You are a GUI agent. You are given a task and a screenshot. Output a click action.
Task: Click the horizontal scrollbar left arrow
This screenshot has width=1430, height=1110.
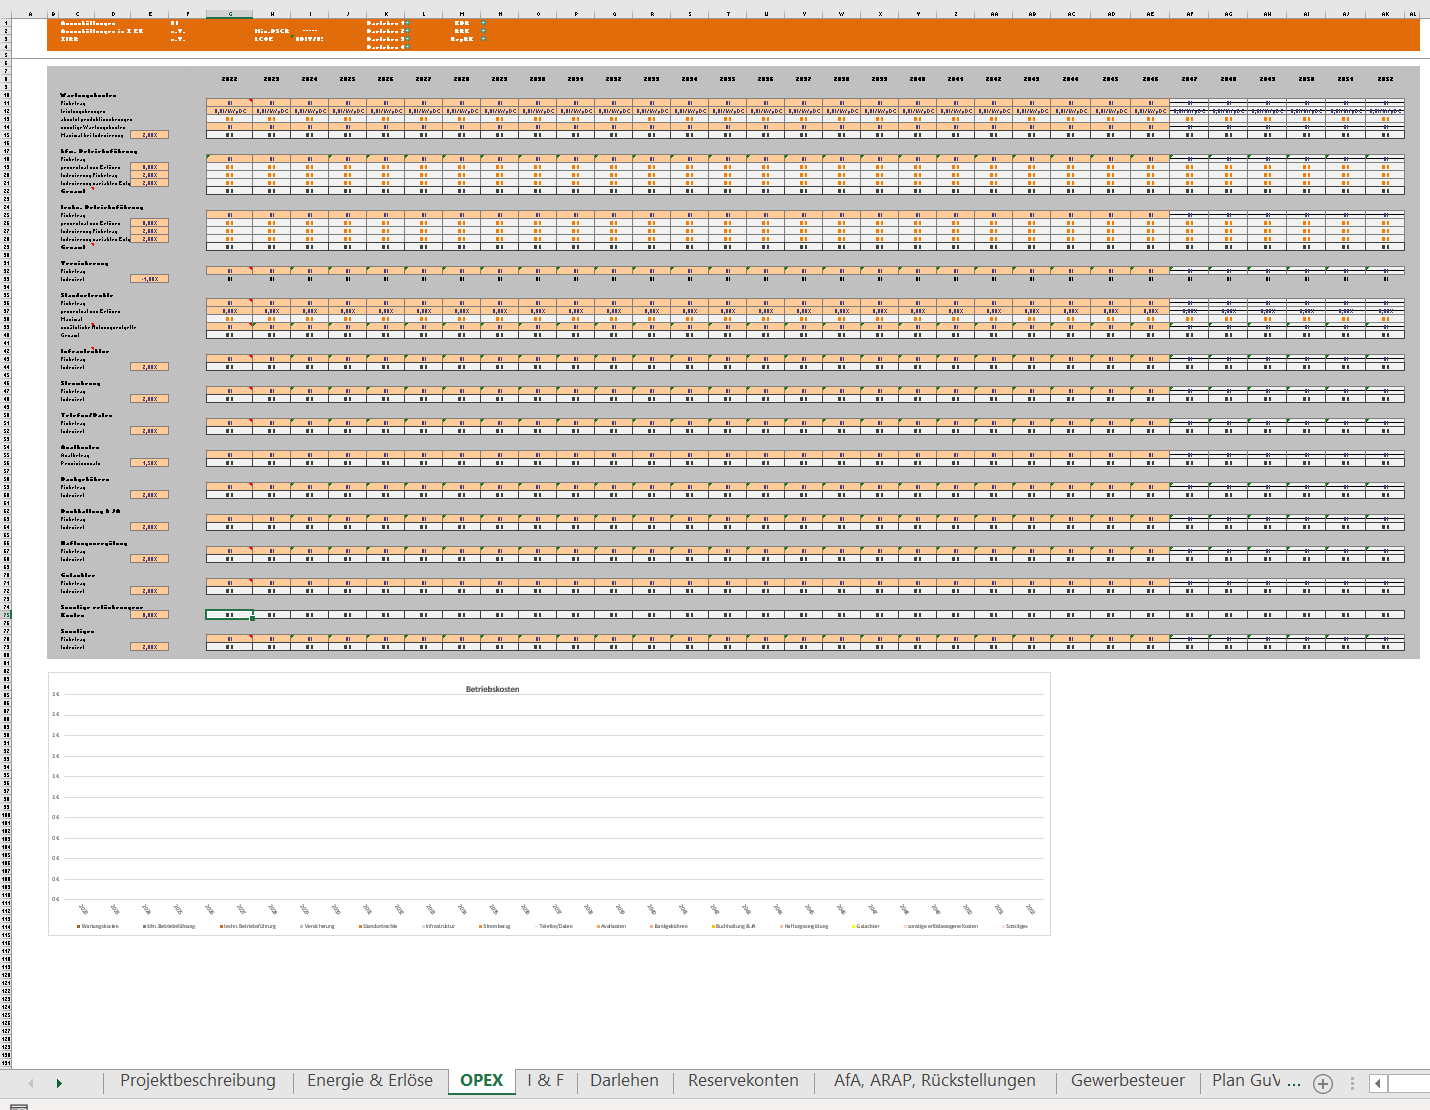1378,1083
